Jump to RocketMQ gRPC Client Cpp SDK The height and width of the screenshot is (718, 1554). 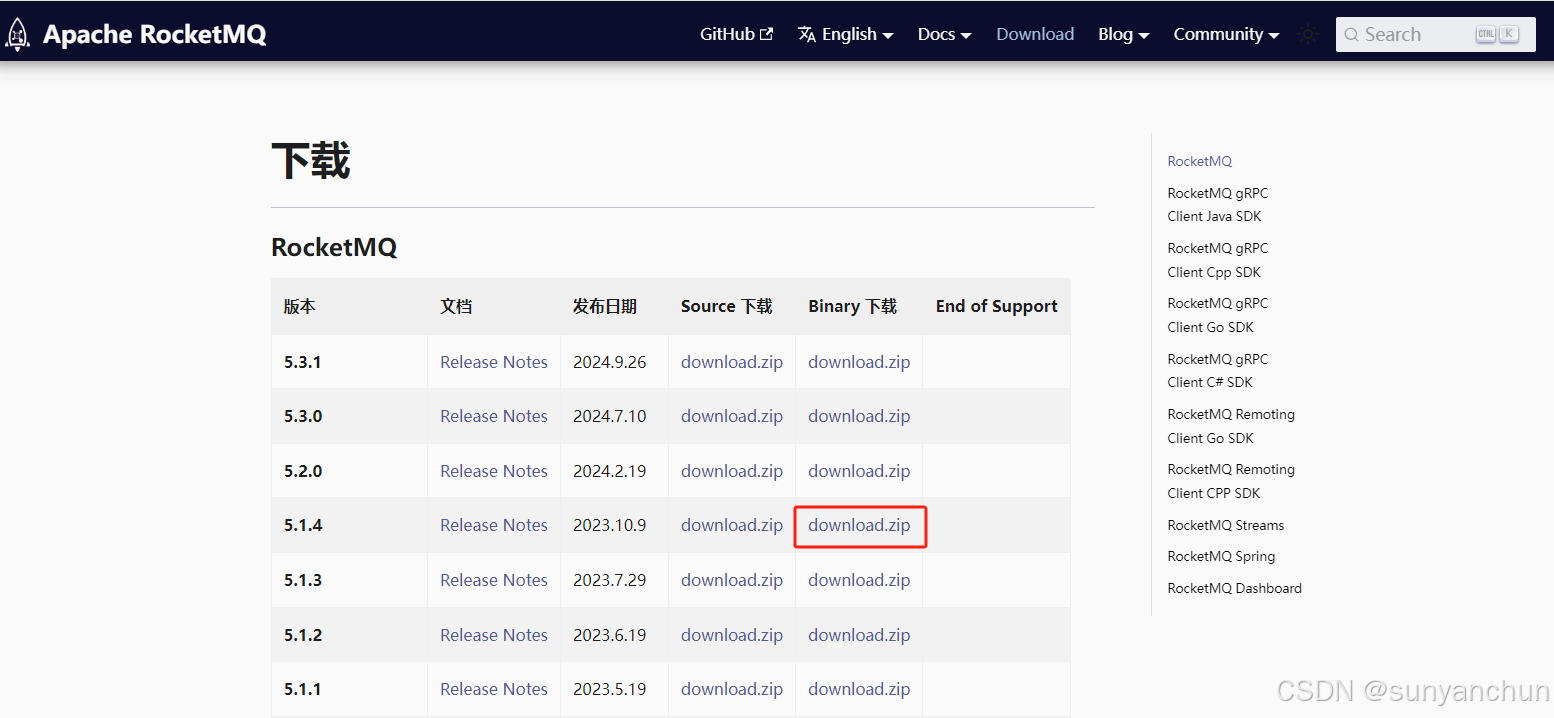1217,260
